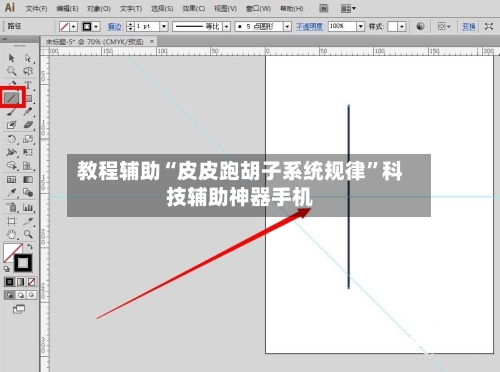Select the Gradient tool

point(28,180)
